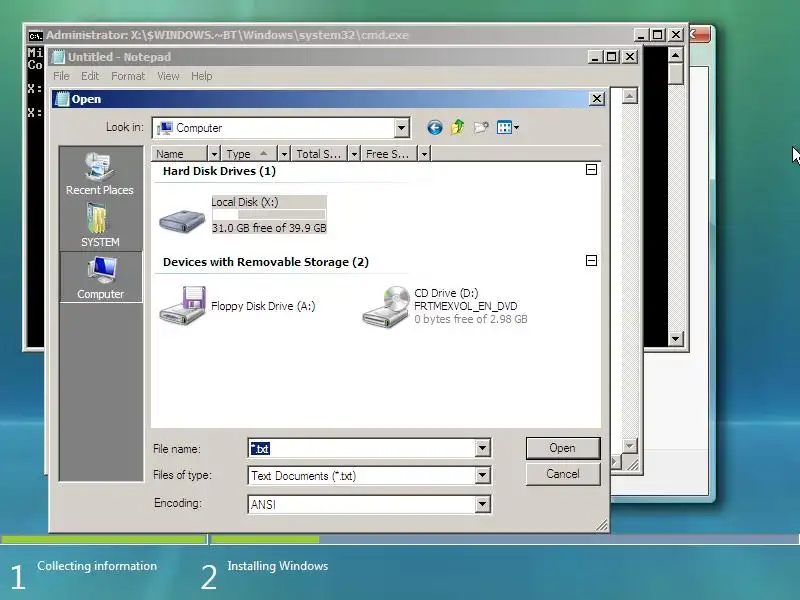Sort by Type column header
The width and height of the screenshot is (800, 600).
[x=249, y=154]
